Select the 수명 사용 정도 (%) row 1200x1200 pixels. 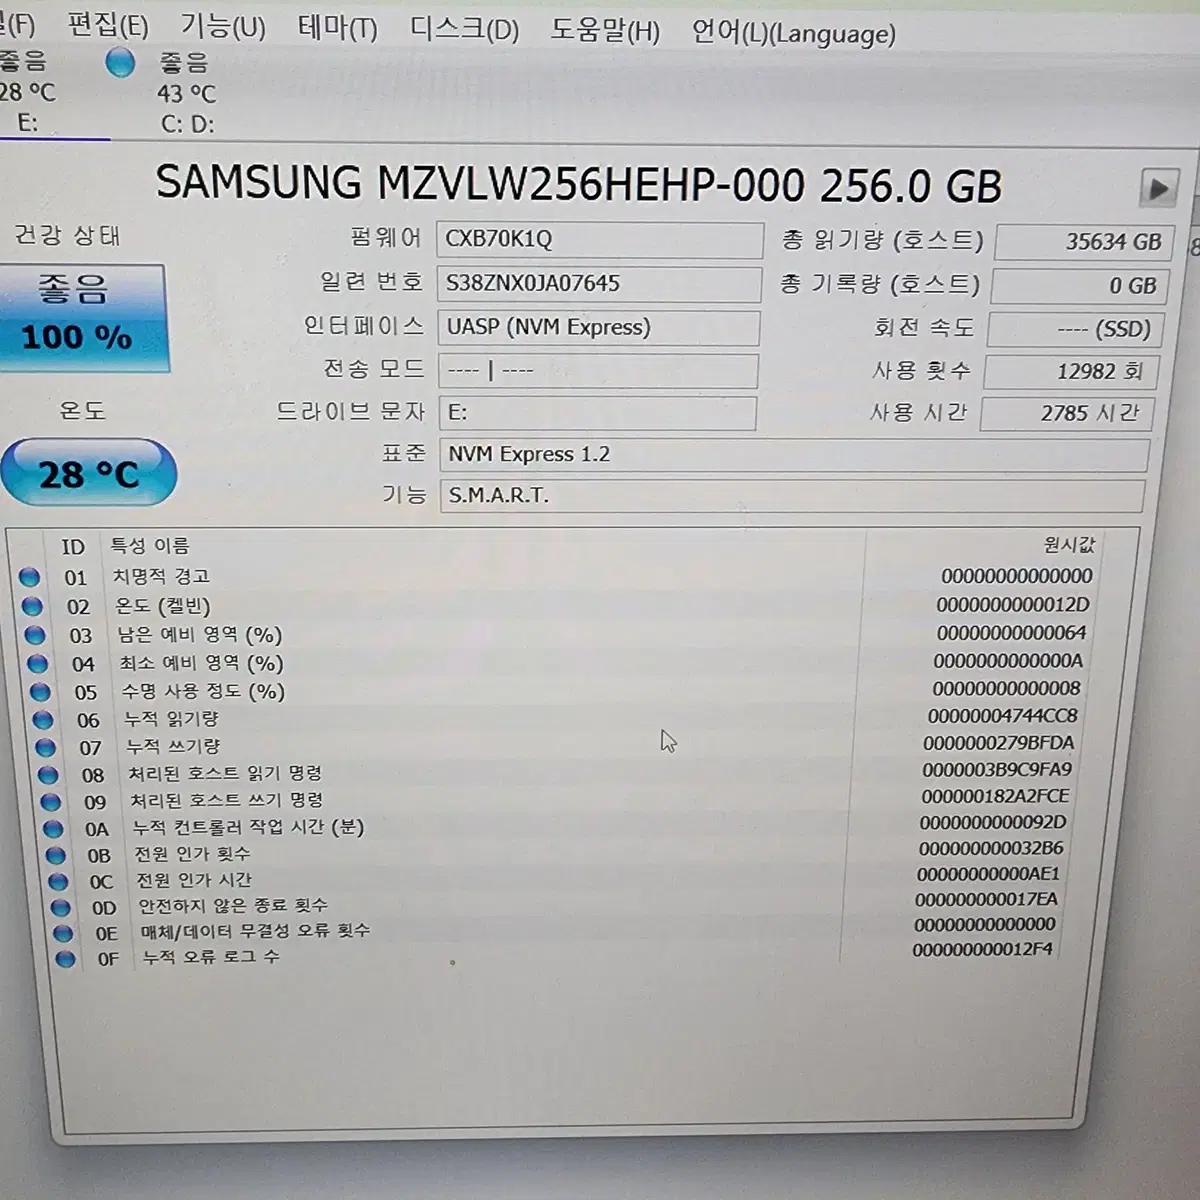click(556, 690)
